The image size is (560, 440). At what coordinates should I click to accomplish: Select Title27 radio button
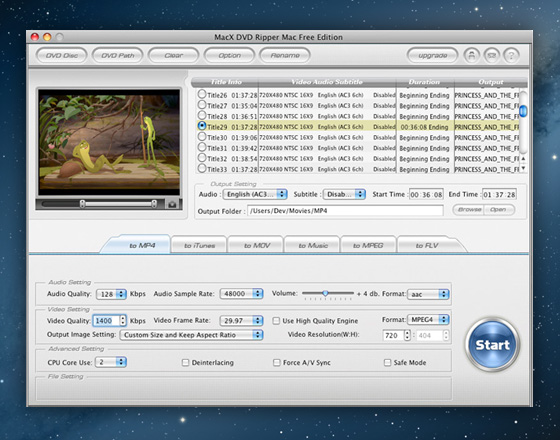point(202,105)
